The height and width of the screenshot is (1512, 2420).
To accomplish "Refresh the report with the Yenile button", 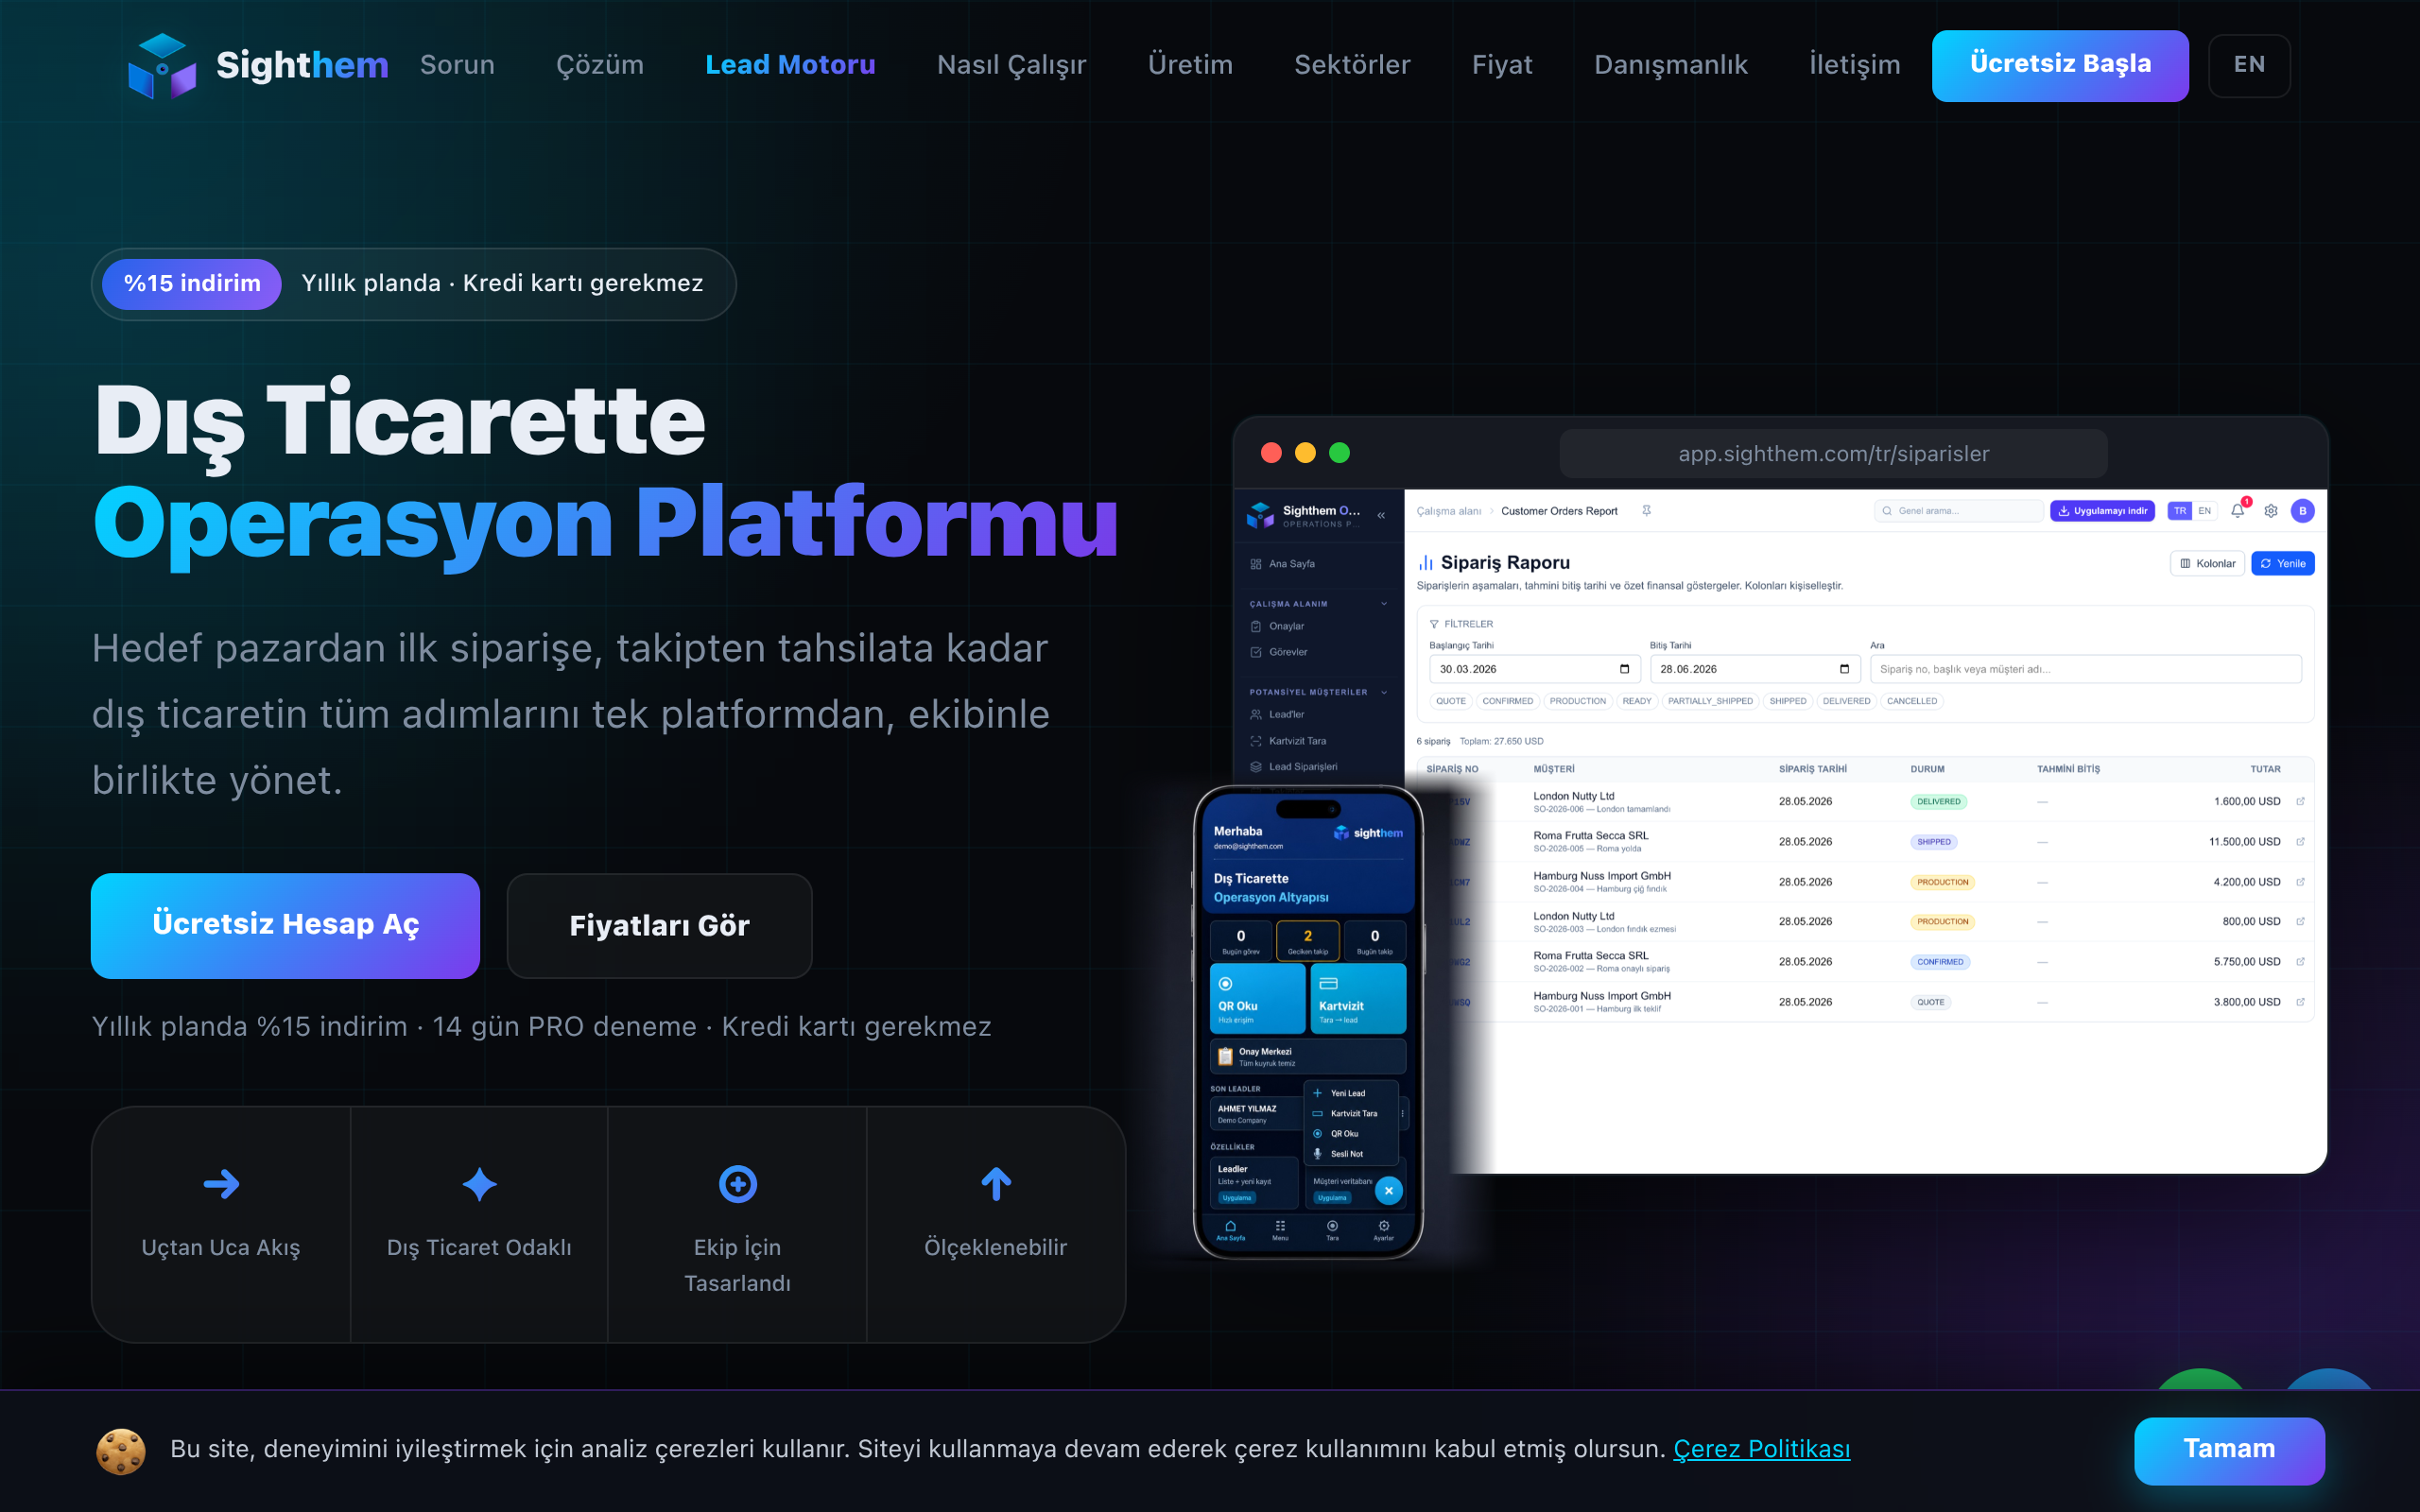I will click(x=2283, y=564).
